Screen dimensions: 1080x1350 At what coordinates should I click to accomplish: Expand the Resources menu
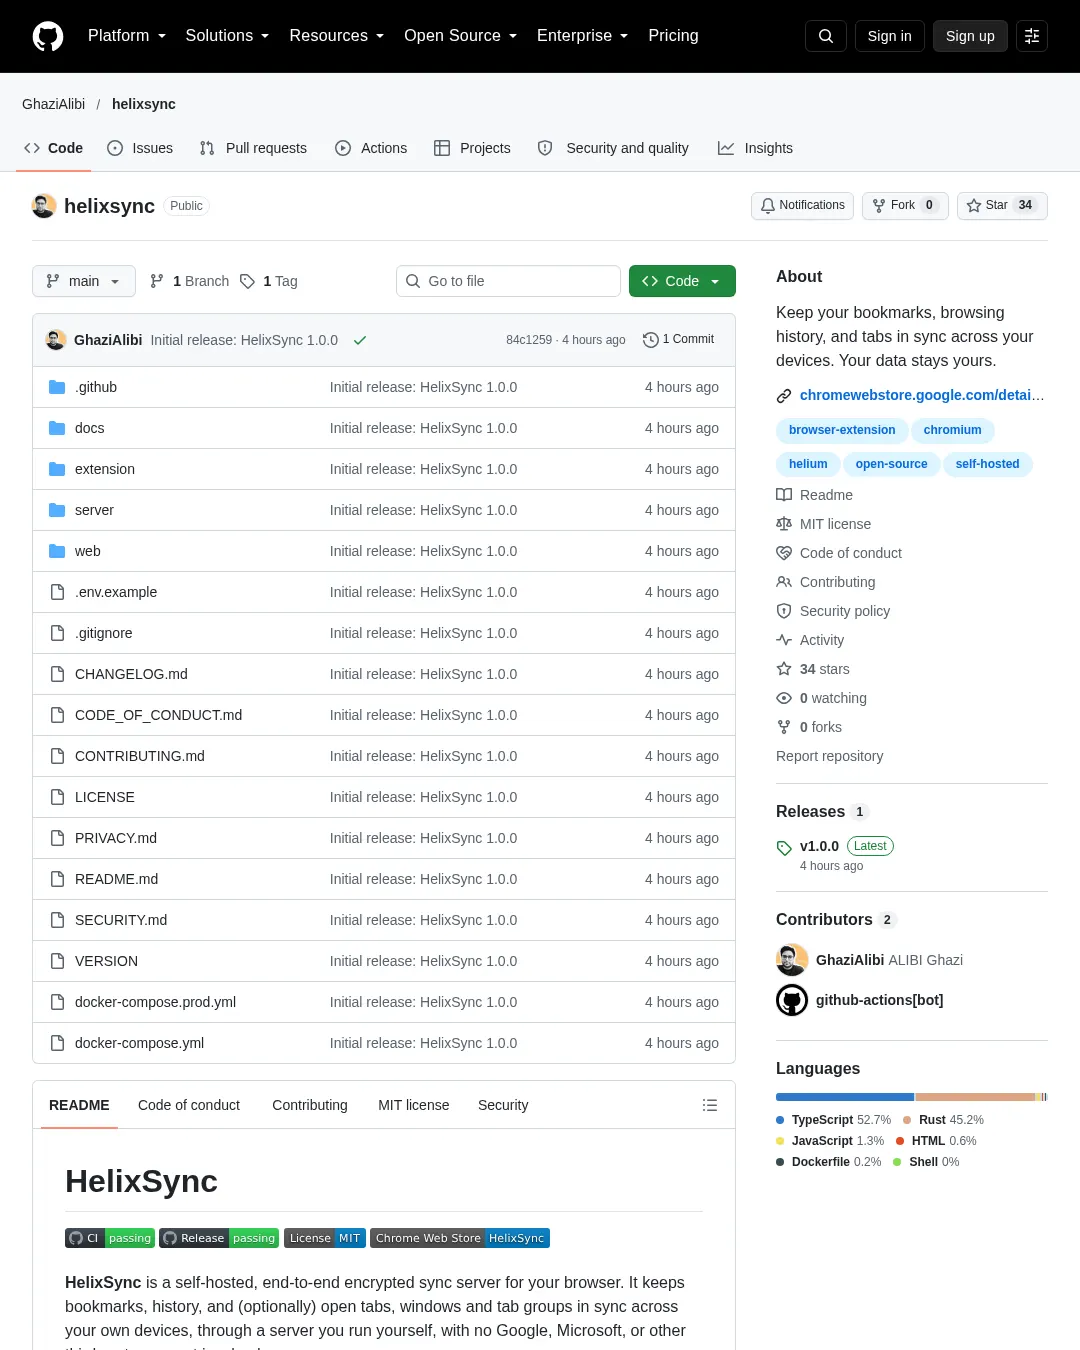336,36
